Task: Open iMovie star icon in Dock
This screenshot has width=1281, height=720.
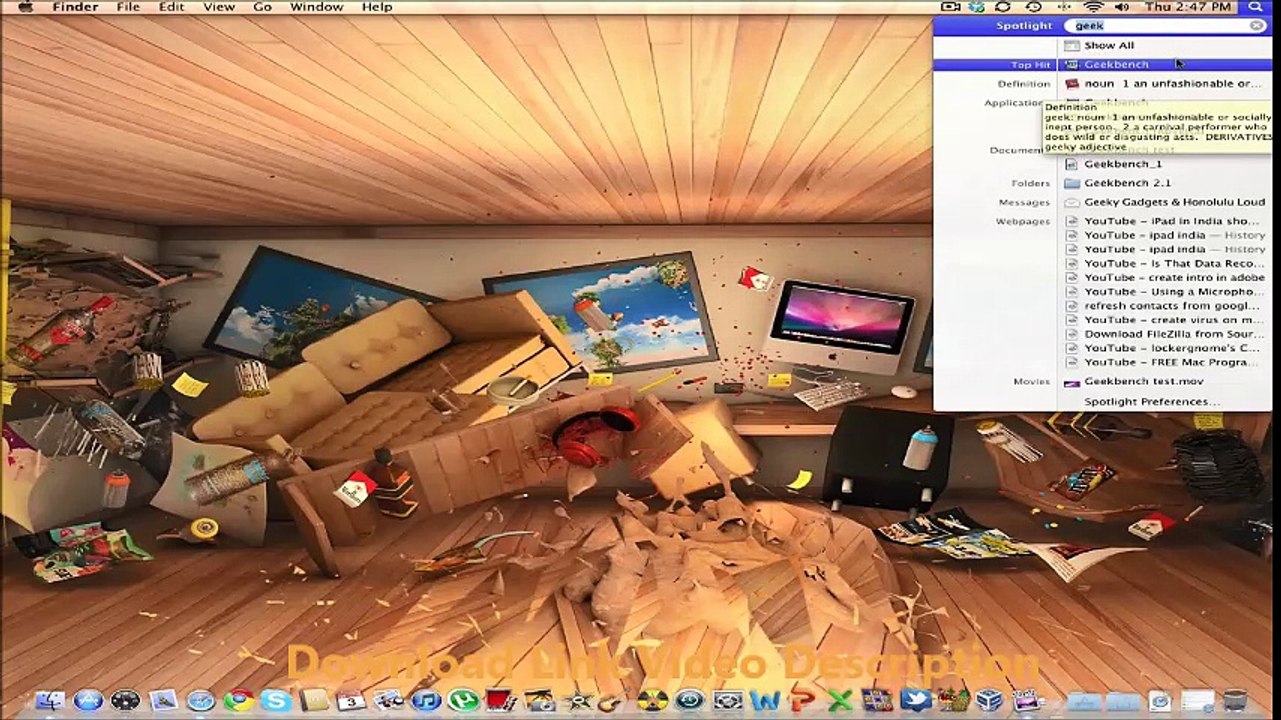Action: [x=577, y=700]
